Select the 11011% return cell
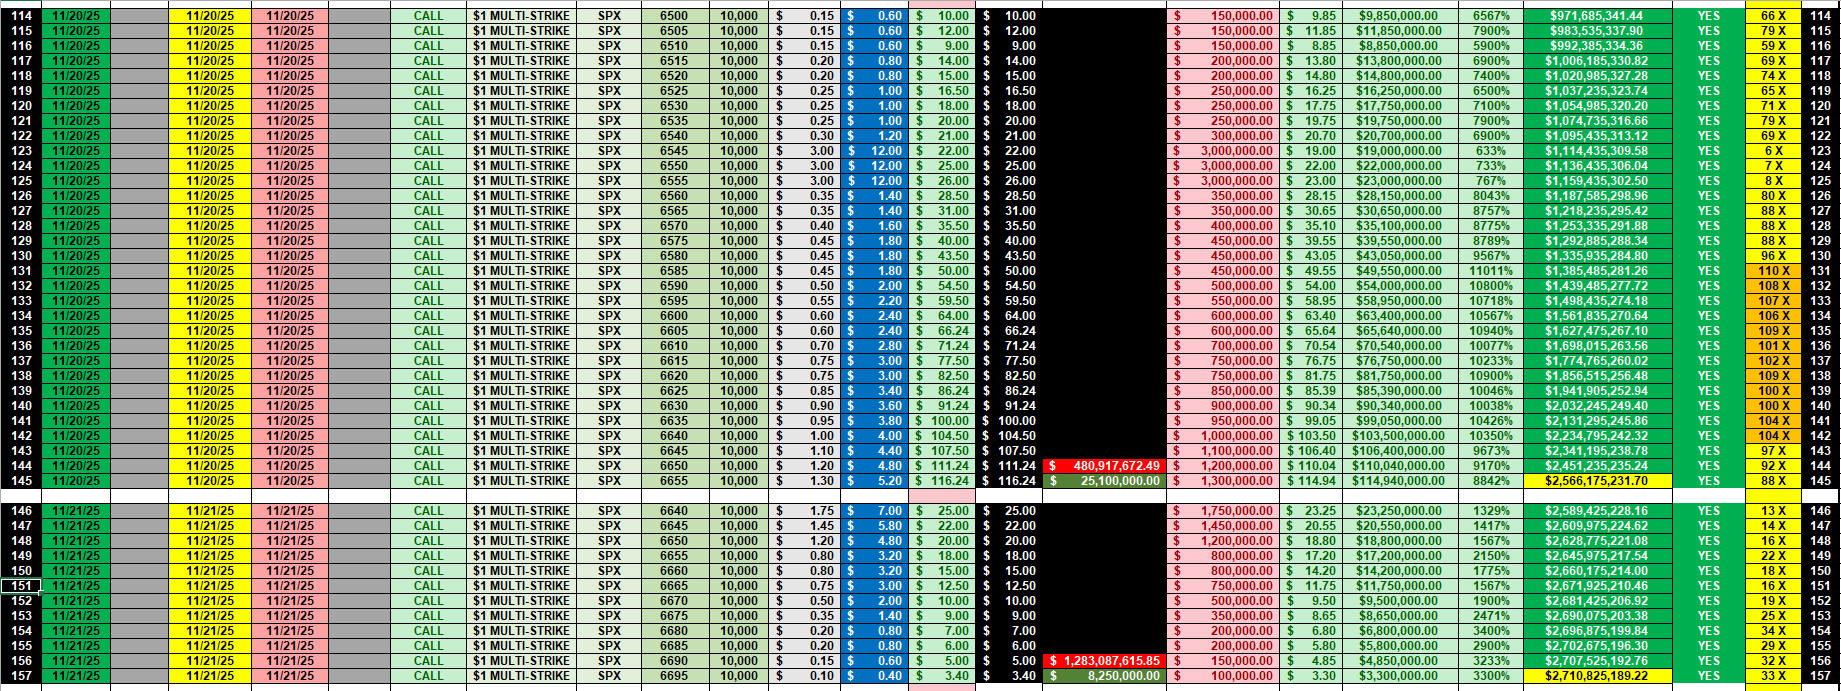This screenshot has height=691, width=1841. (1490, 271)
